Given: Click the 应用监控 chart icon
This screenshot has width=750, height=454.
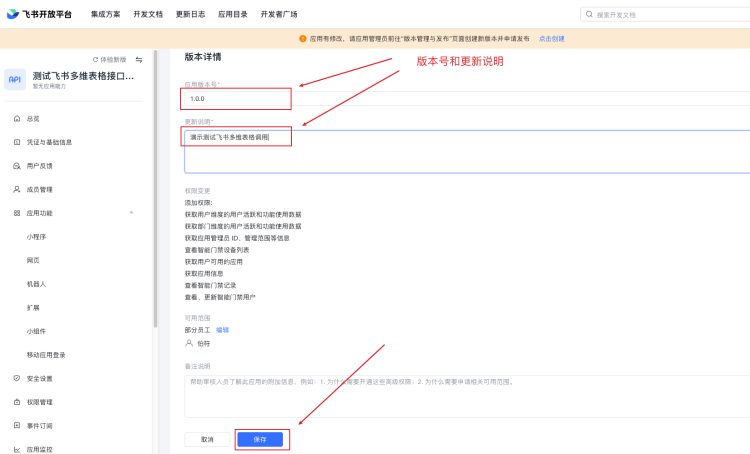Looking at the screenshot, I should pyautogui.click(x=17, y=449).
